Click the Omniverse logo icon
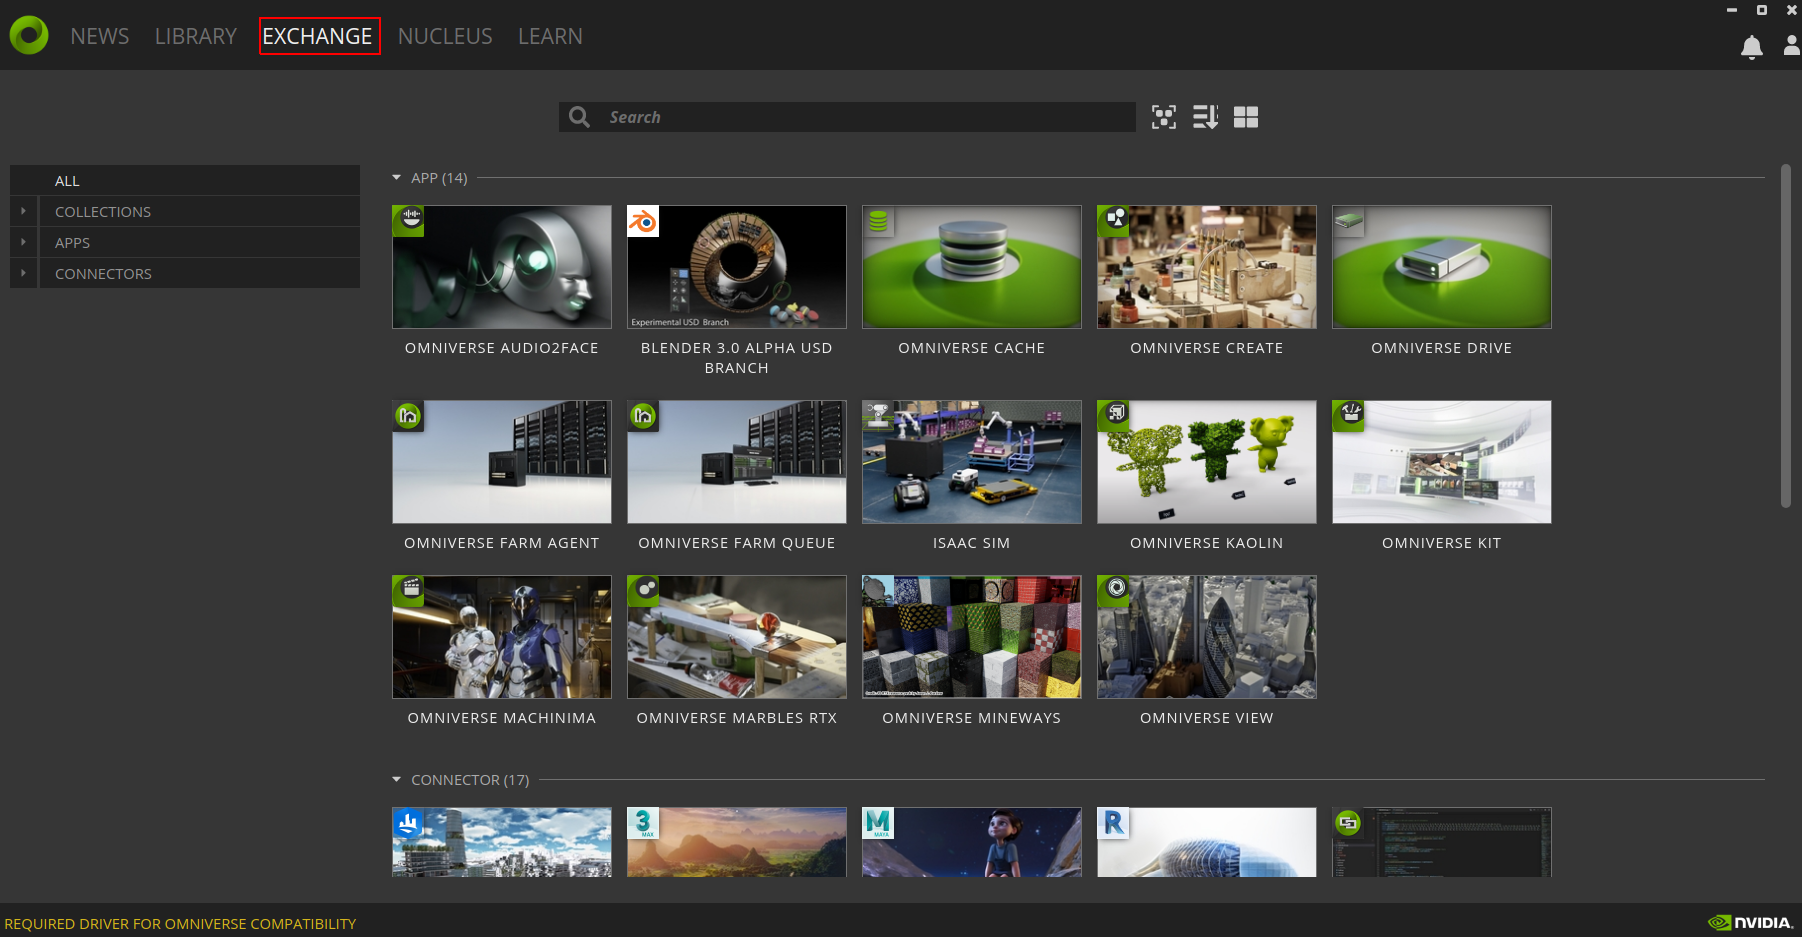 [29, 35]
